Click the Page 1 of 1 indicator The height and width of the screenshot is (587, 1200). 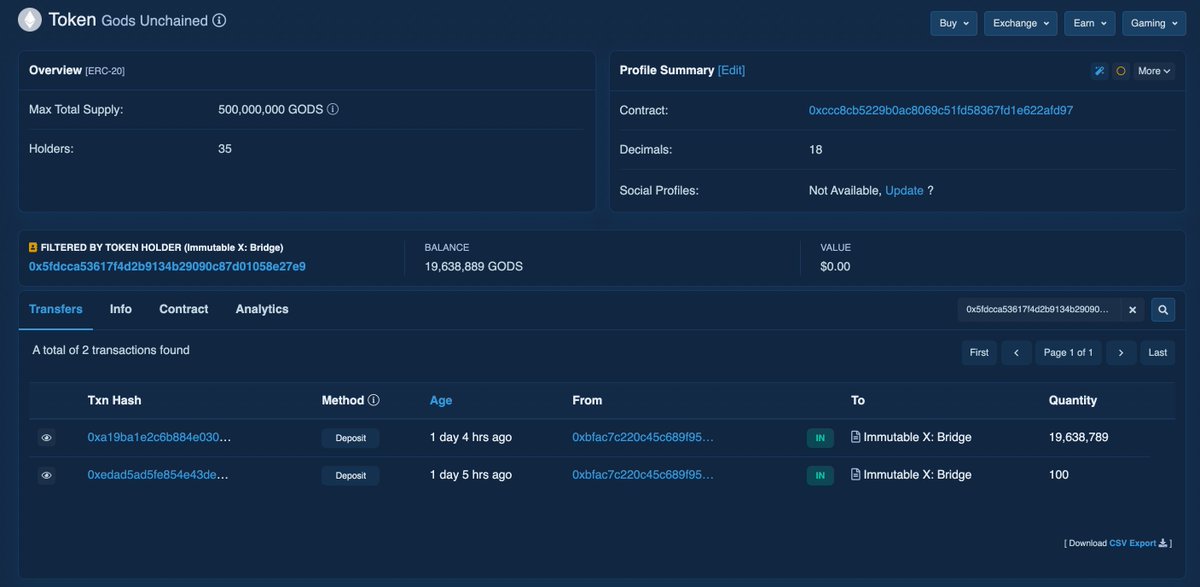(1069, 352)
